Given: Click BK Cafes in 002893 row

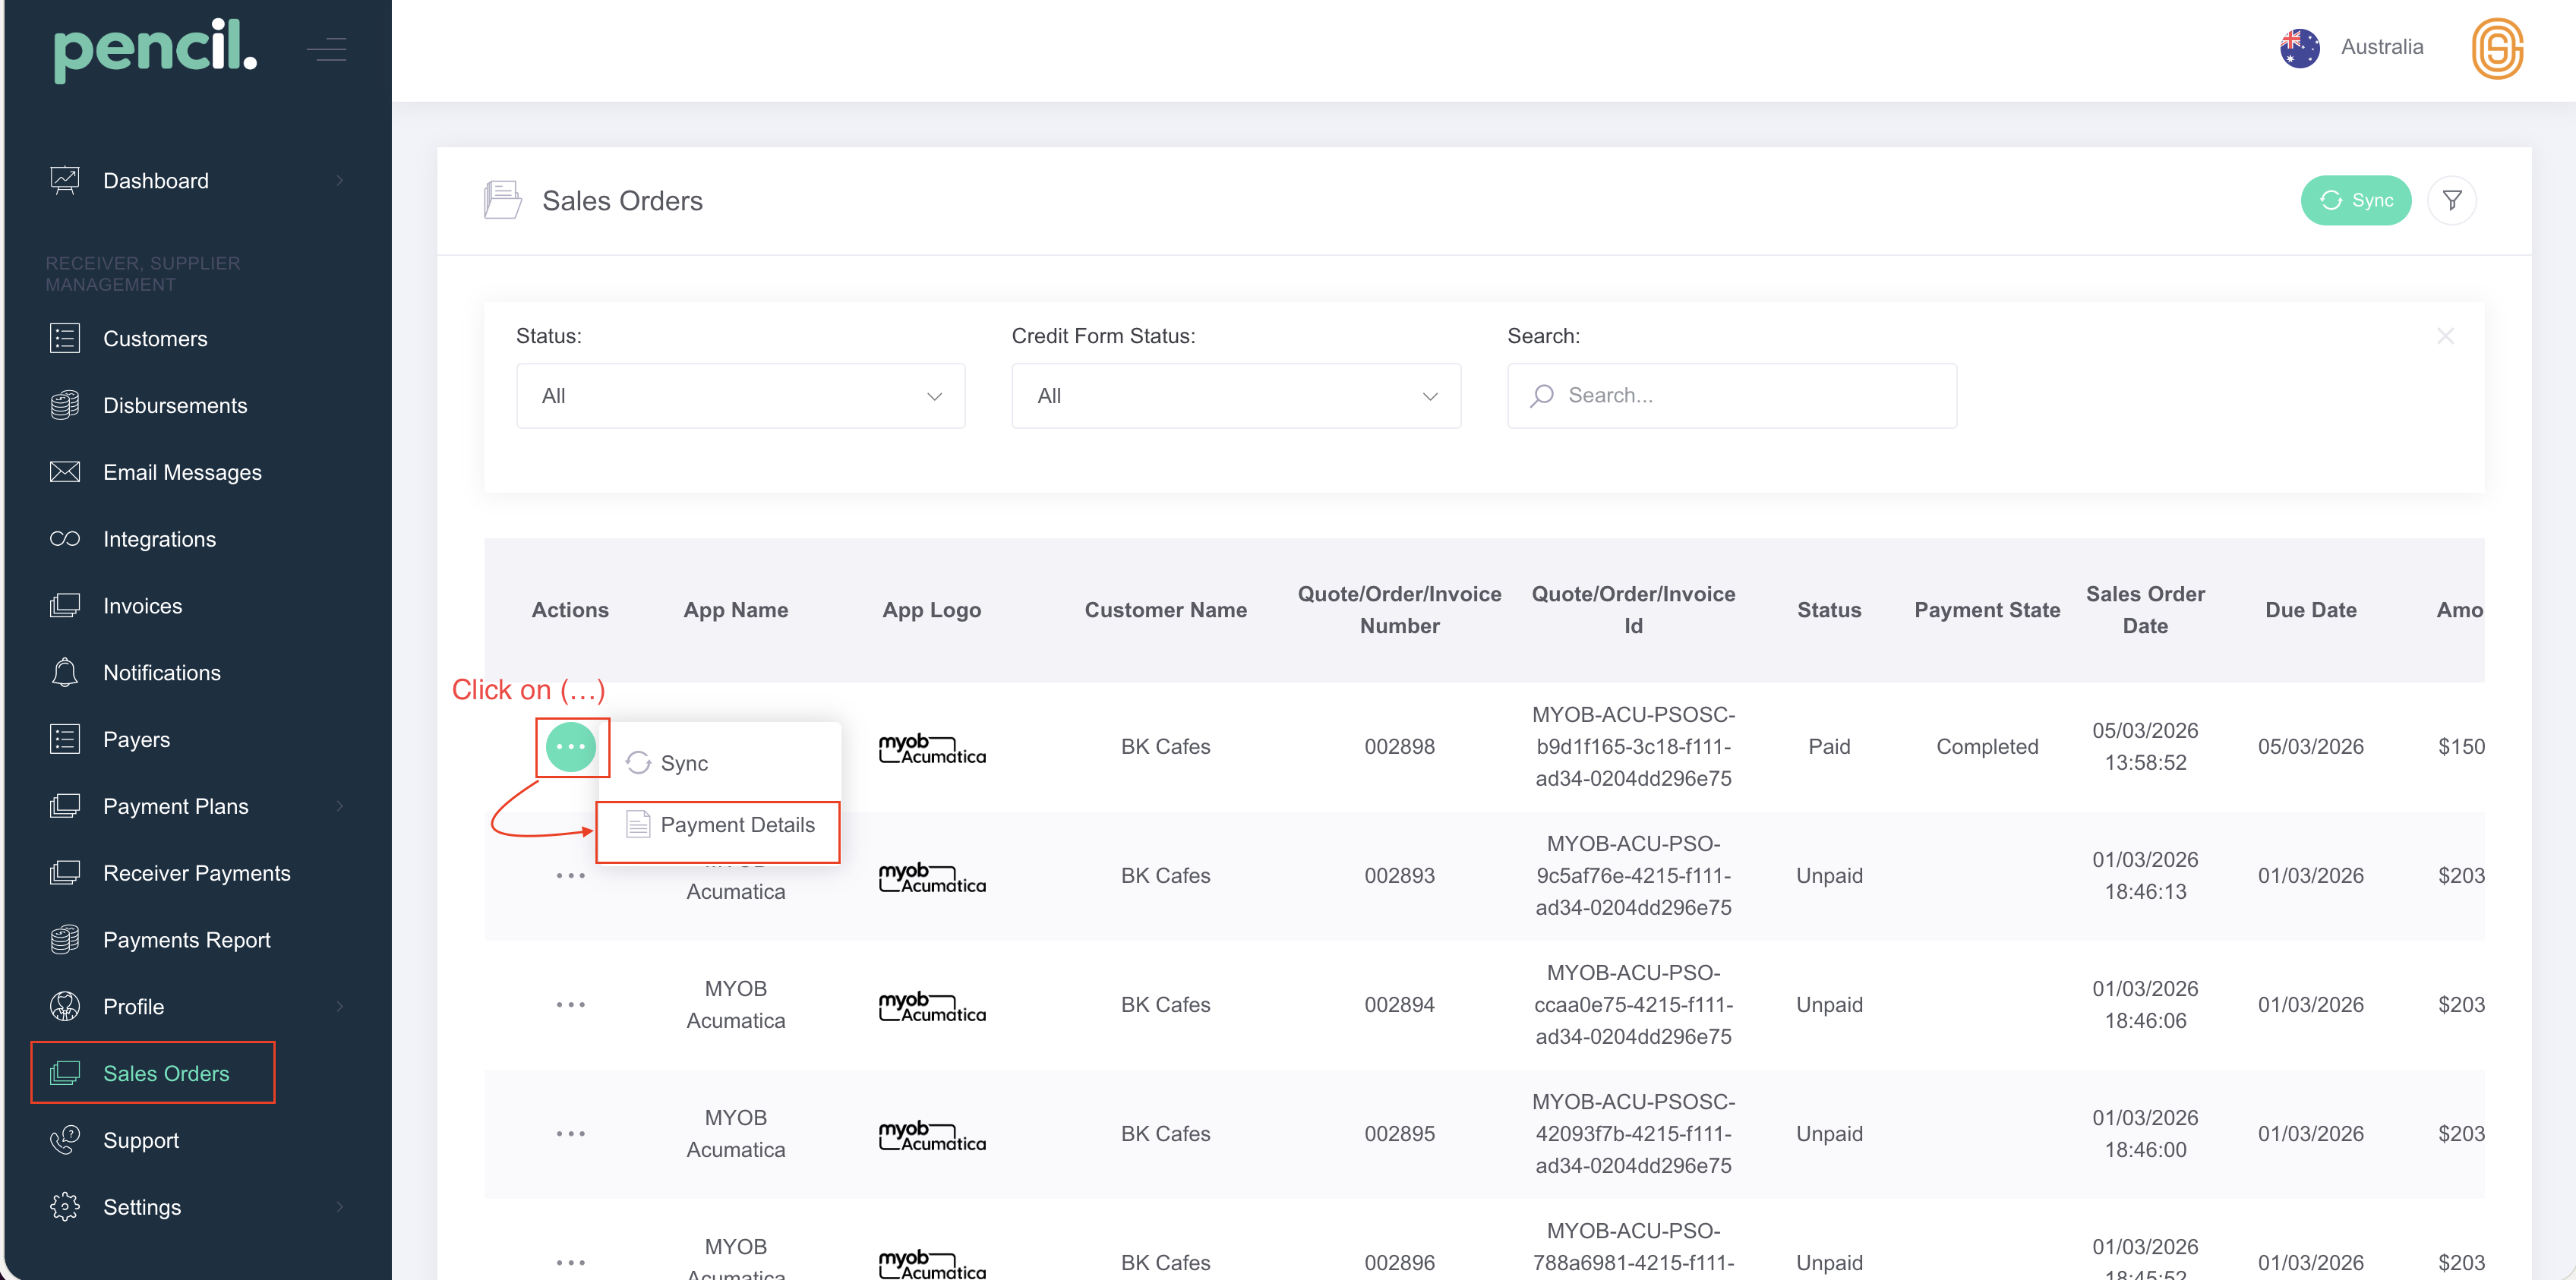Looking at the screenshot, I should tap(1165, 876).
